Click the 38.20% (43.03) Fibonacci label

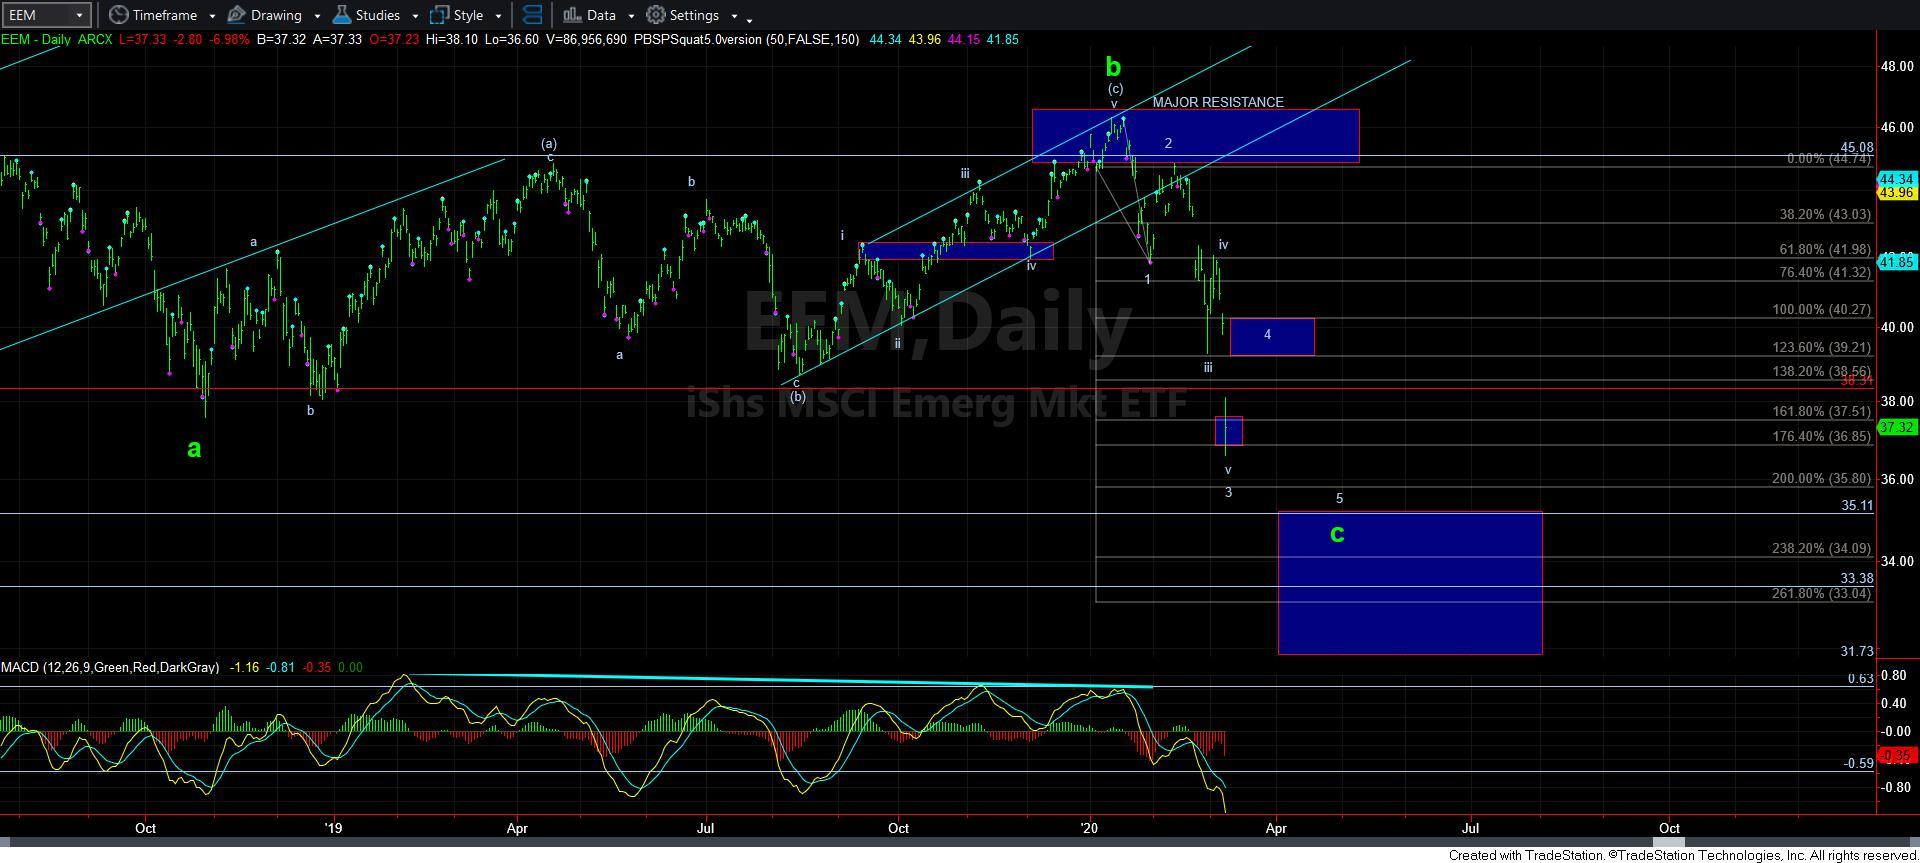(1824, 214)
